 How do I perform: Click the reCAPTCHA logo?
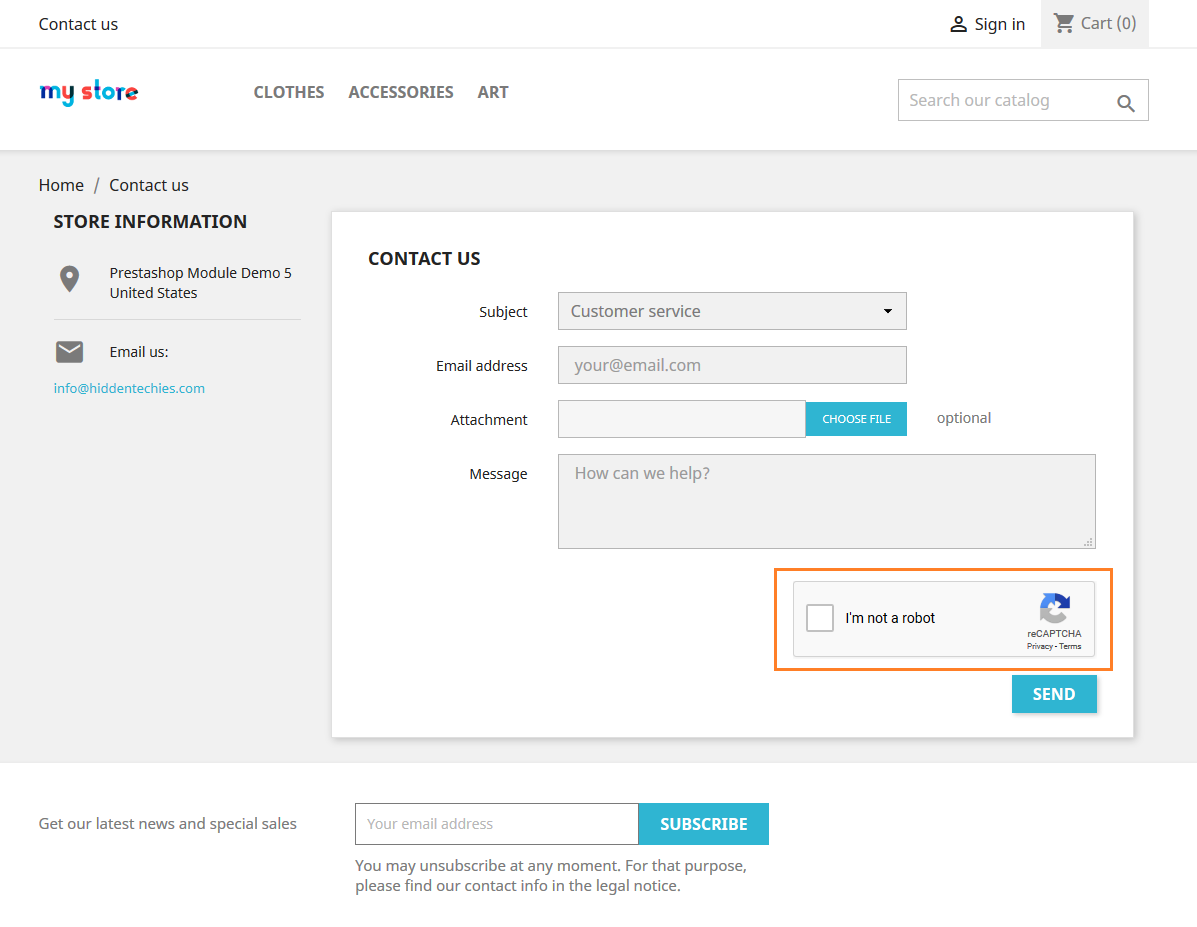point(1054,608)
